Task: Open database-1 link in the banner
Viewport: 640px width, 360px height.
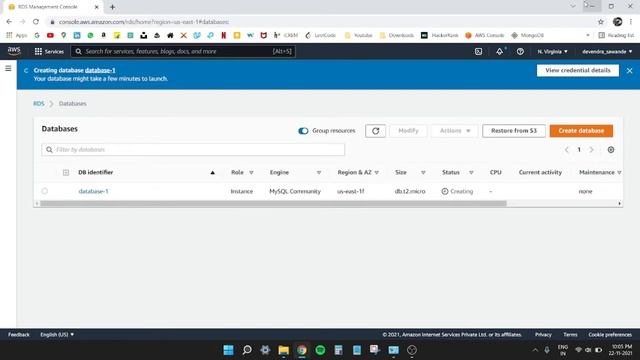Action: coord(100,70)
